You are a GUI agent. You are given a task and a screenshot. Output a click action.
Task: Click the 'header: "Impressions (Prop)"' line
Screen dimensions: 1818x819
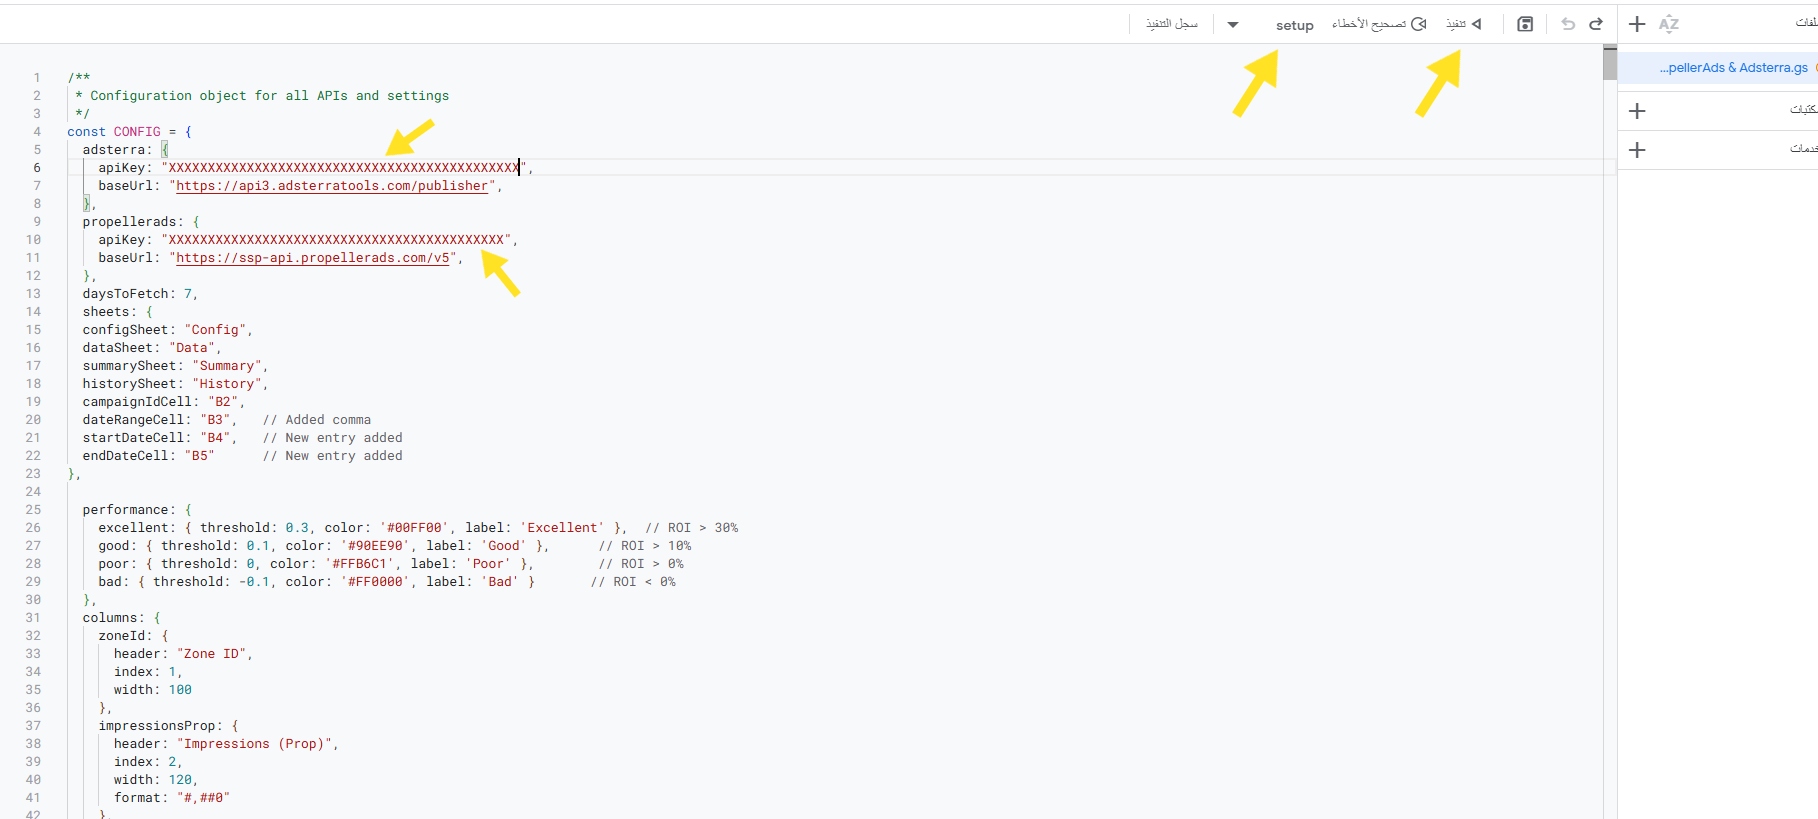(226, 744)
